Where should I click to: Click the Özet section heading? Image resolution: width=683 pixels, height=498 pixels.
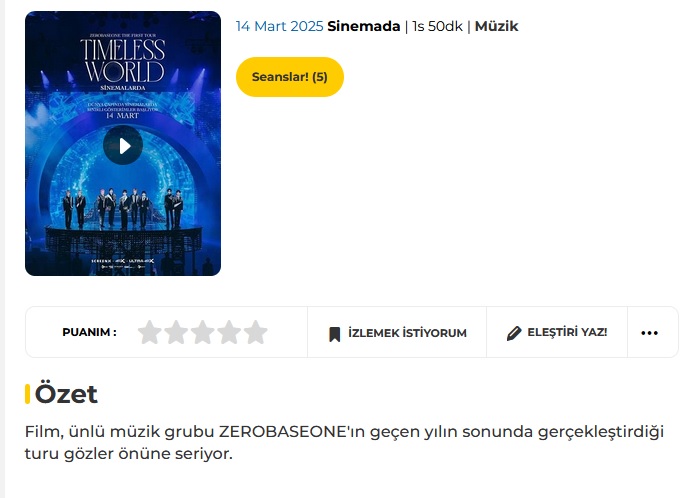click(66, 394)
